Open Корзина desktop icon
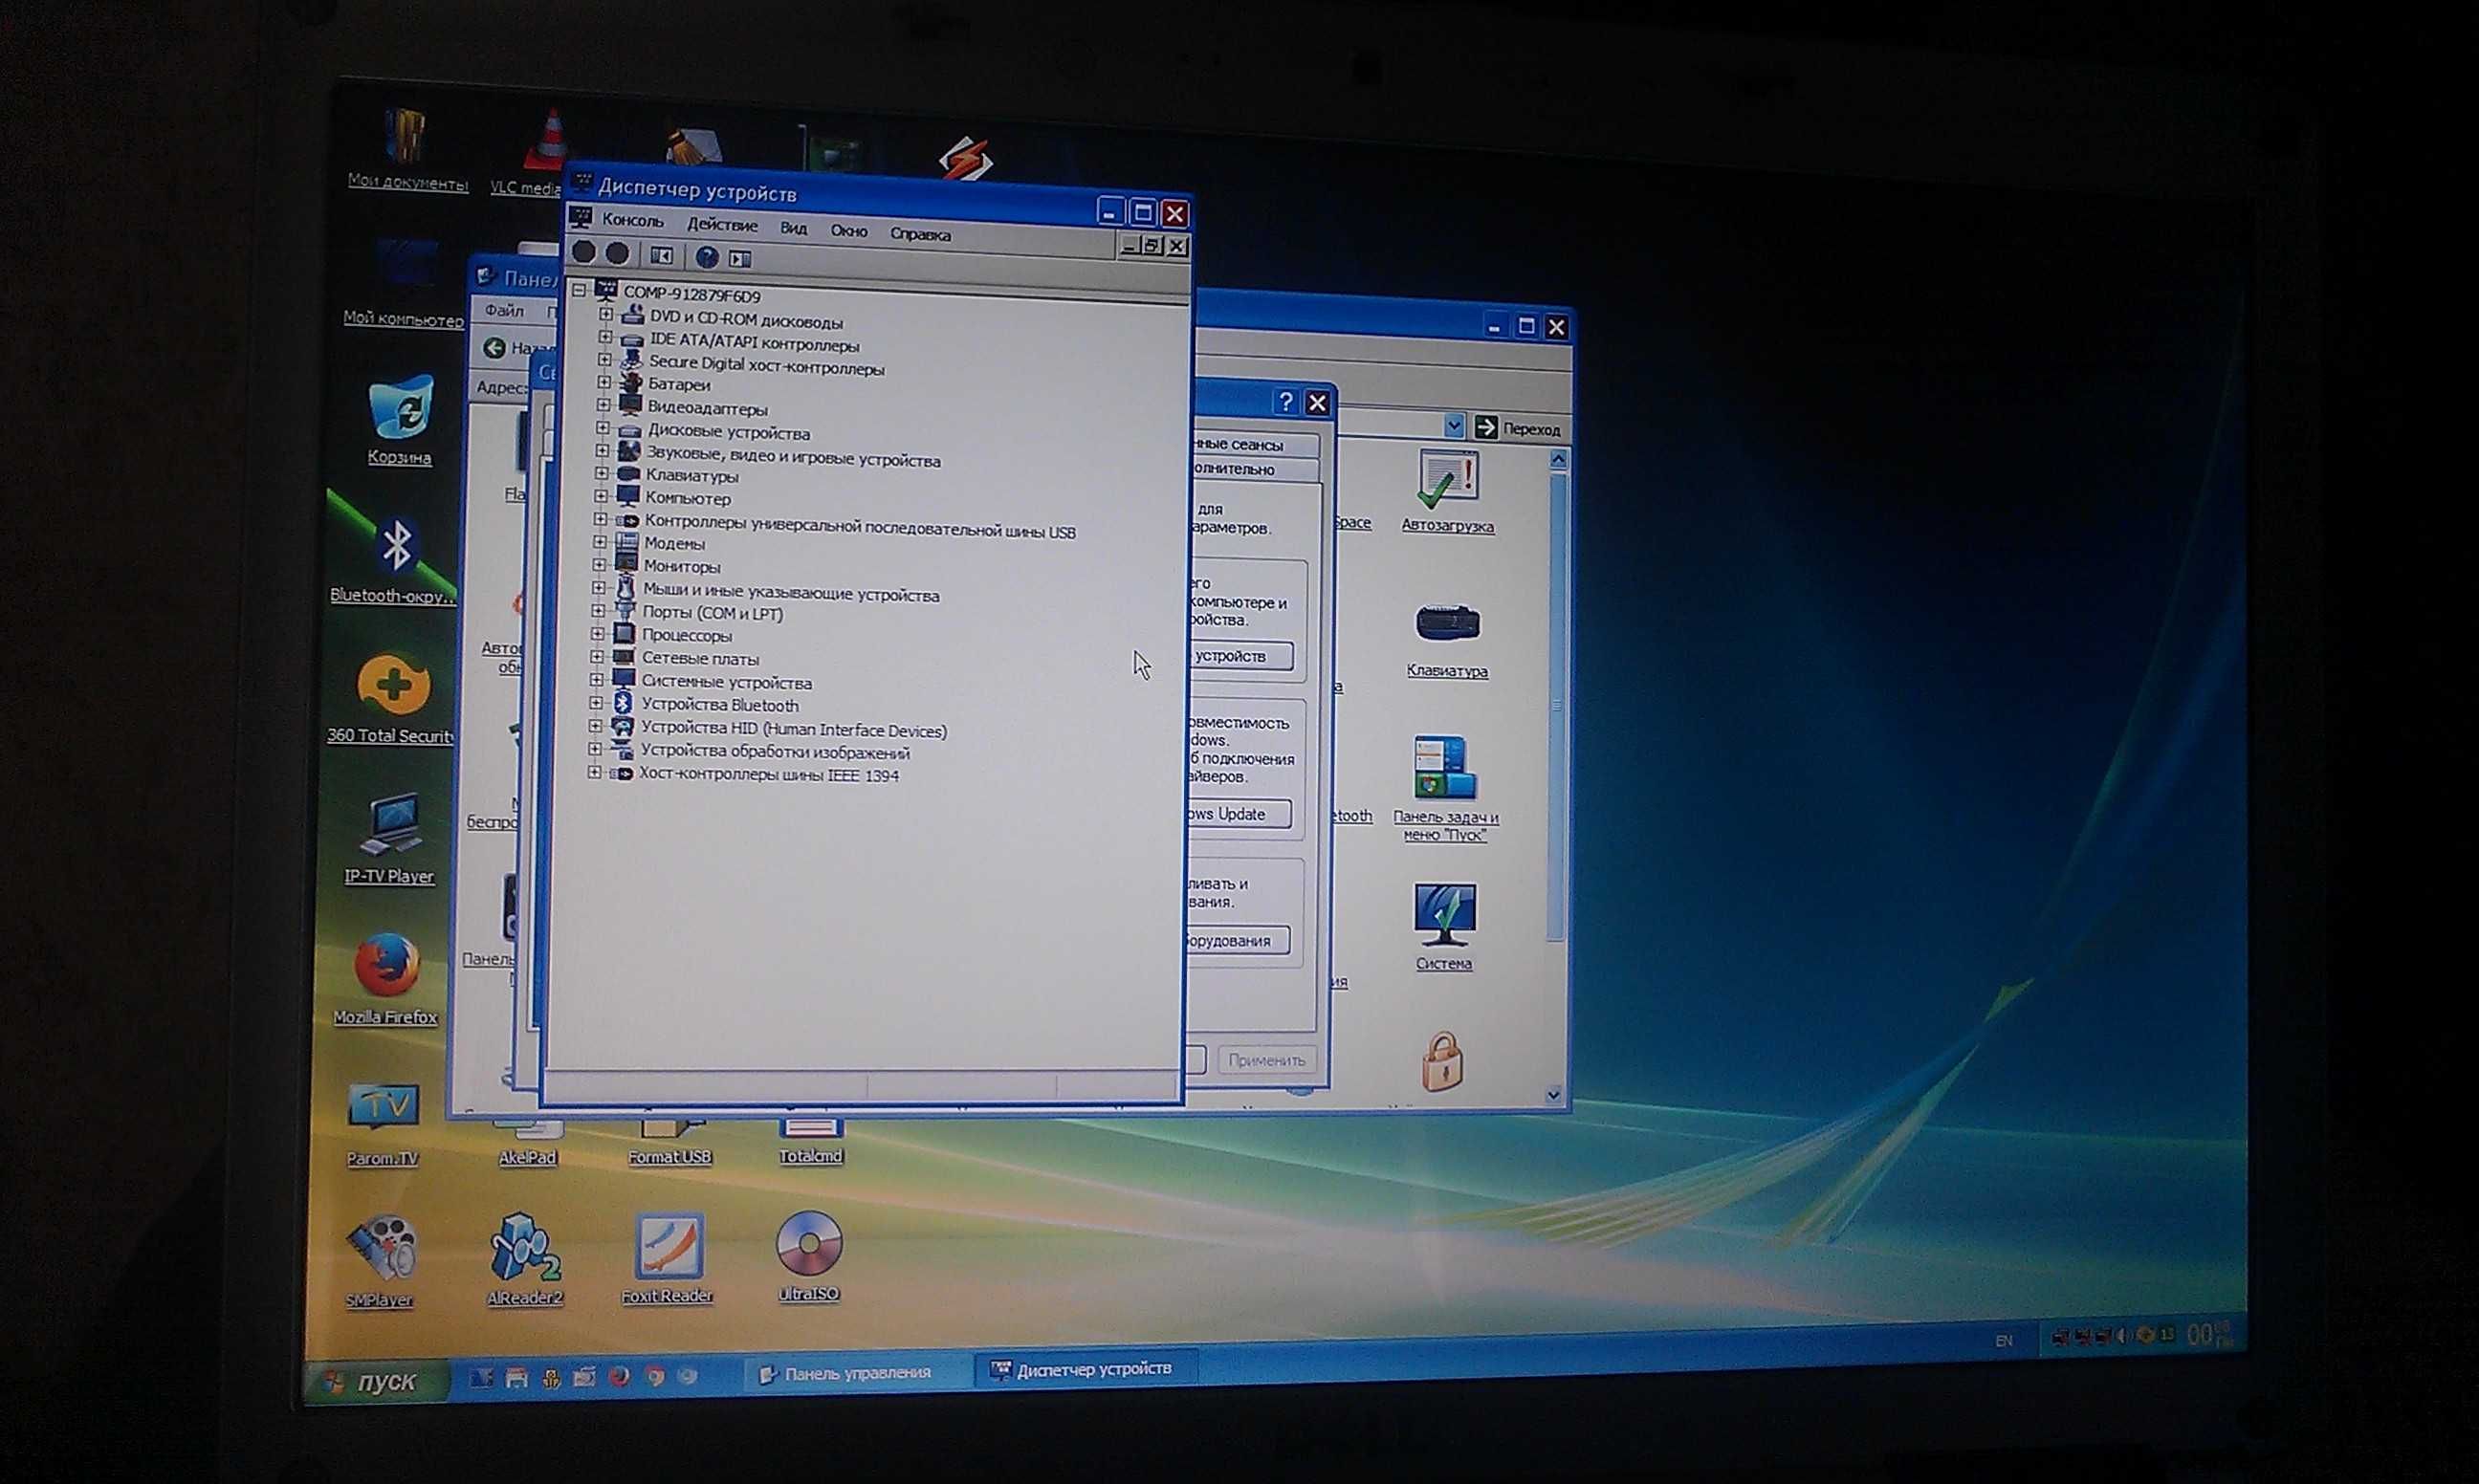 tap(400, 420)
